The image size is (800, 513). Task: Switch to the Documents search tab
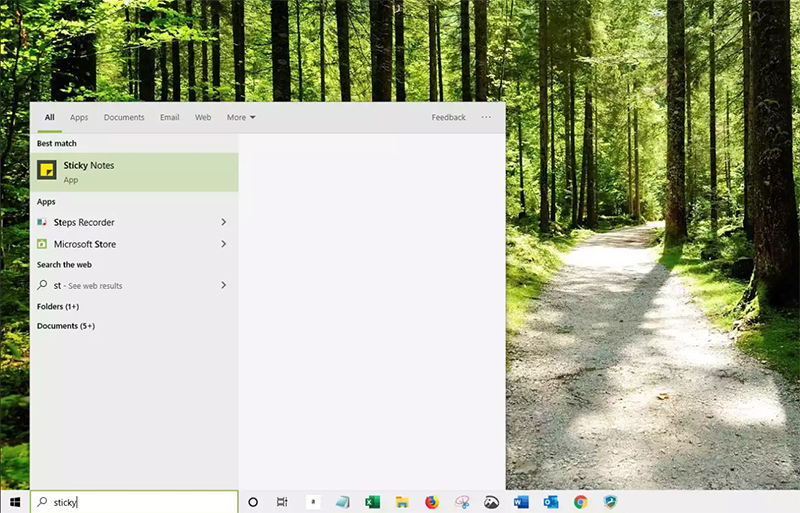click(124, 117)
